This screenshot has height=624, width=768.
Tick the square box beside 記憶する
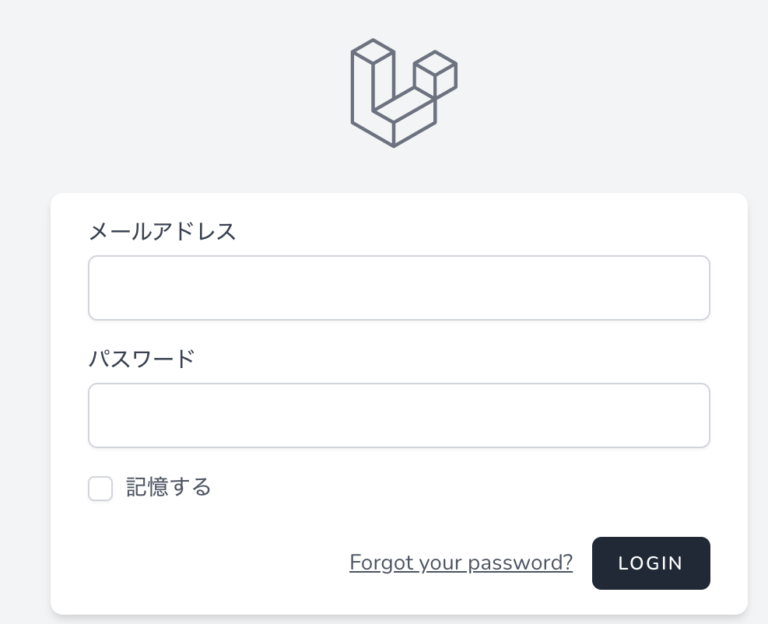coord(100,489)
